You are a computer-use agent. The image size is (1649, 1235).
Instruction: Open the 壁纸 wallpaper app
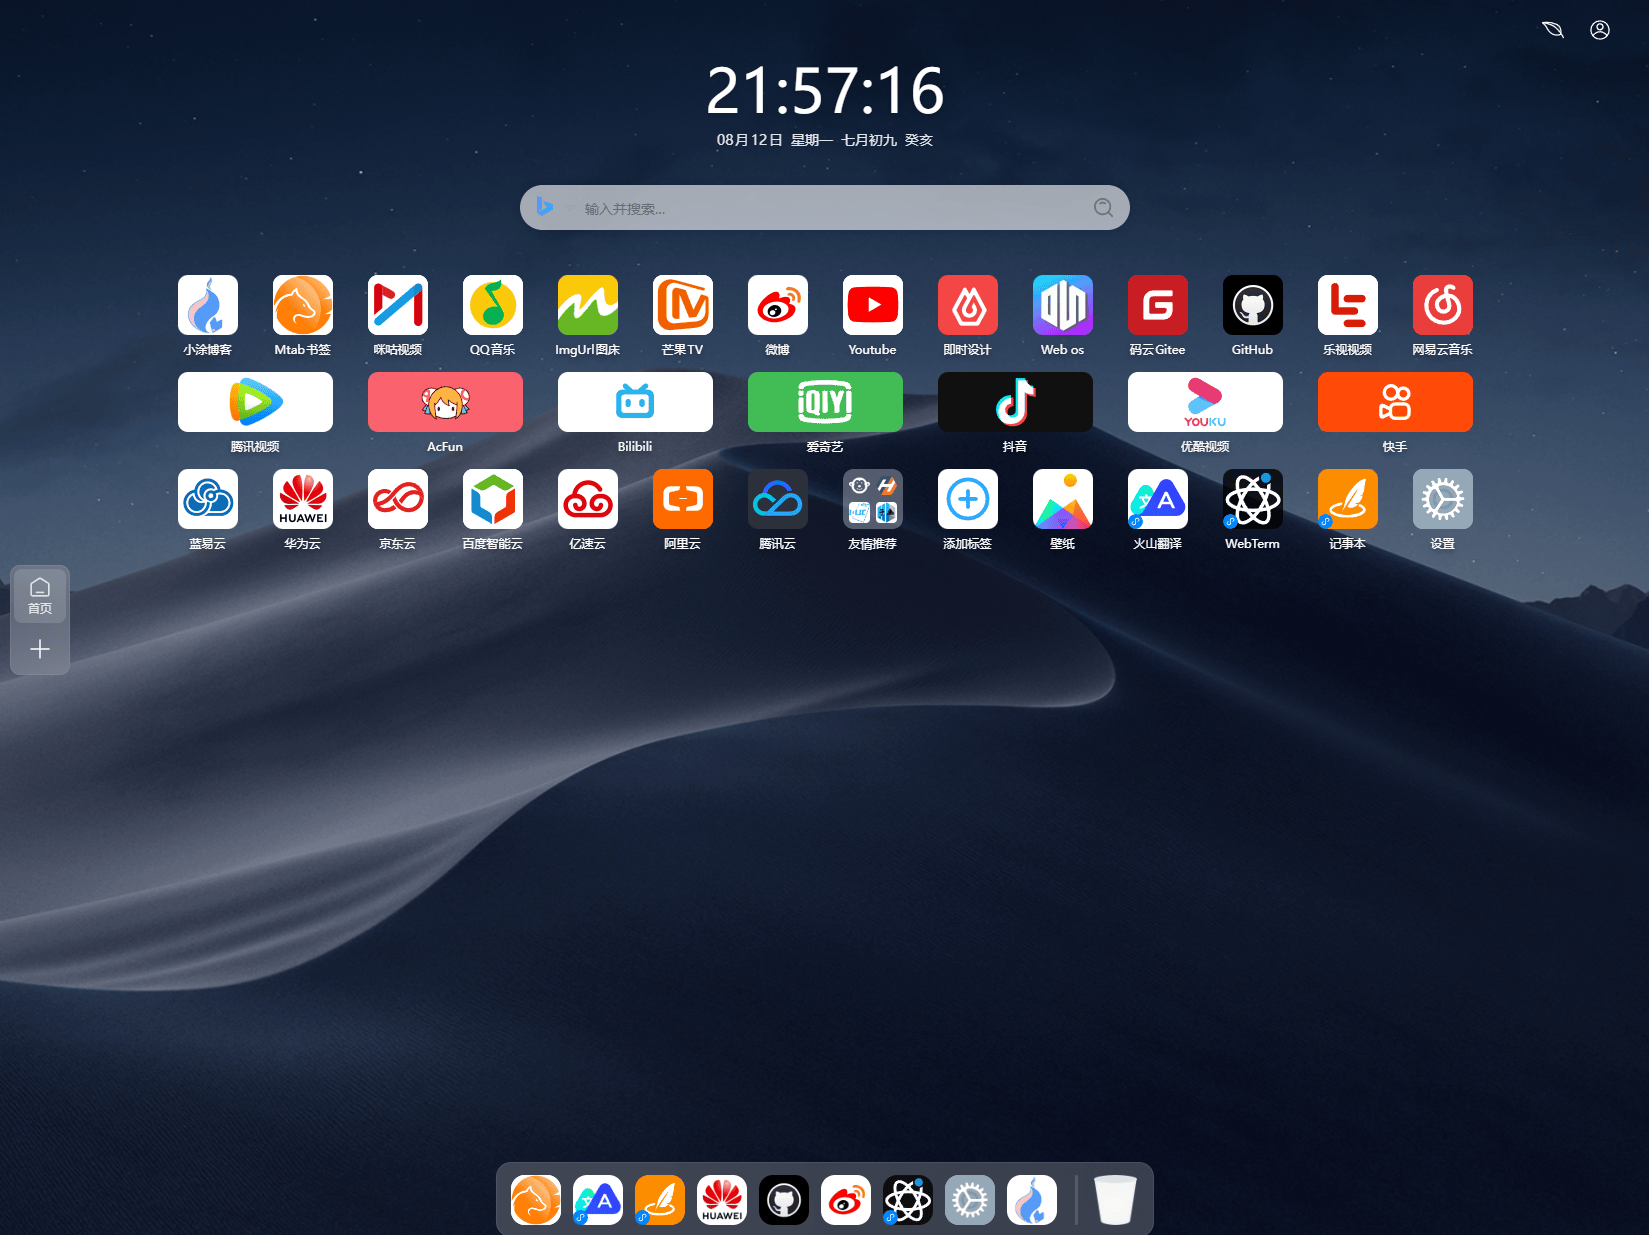point(1063,499)
